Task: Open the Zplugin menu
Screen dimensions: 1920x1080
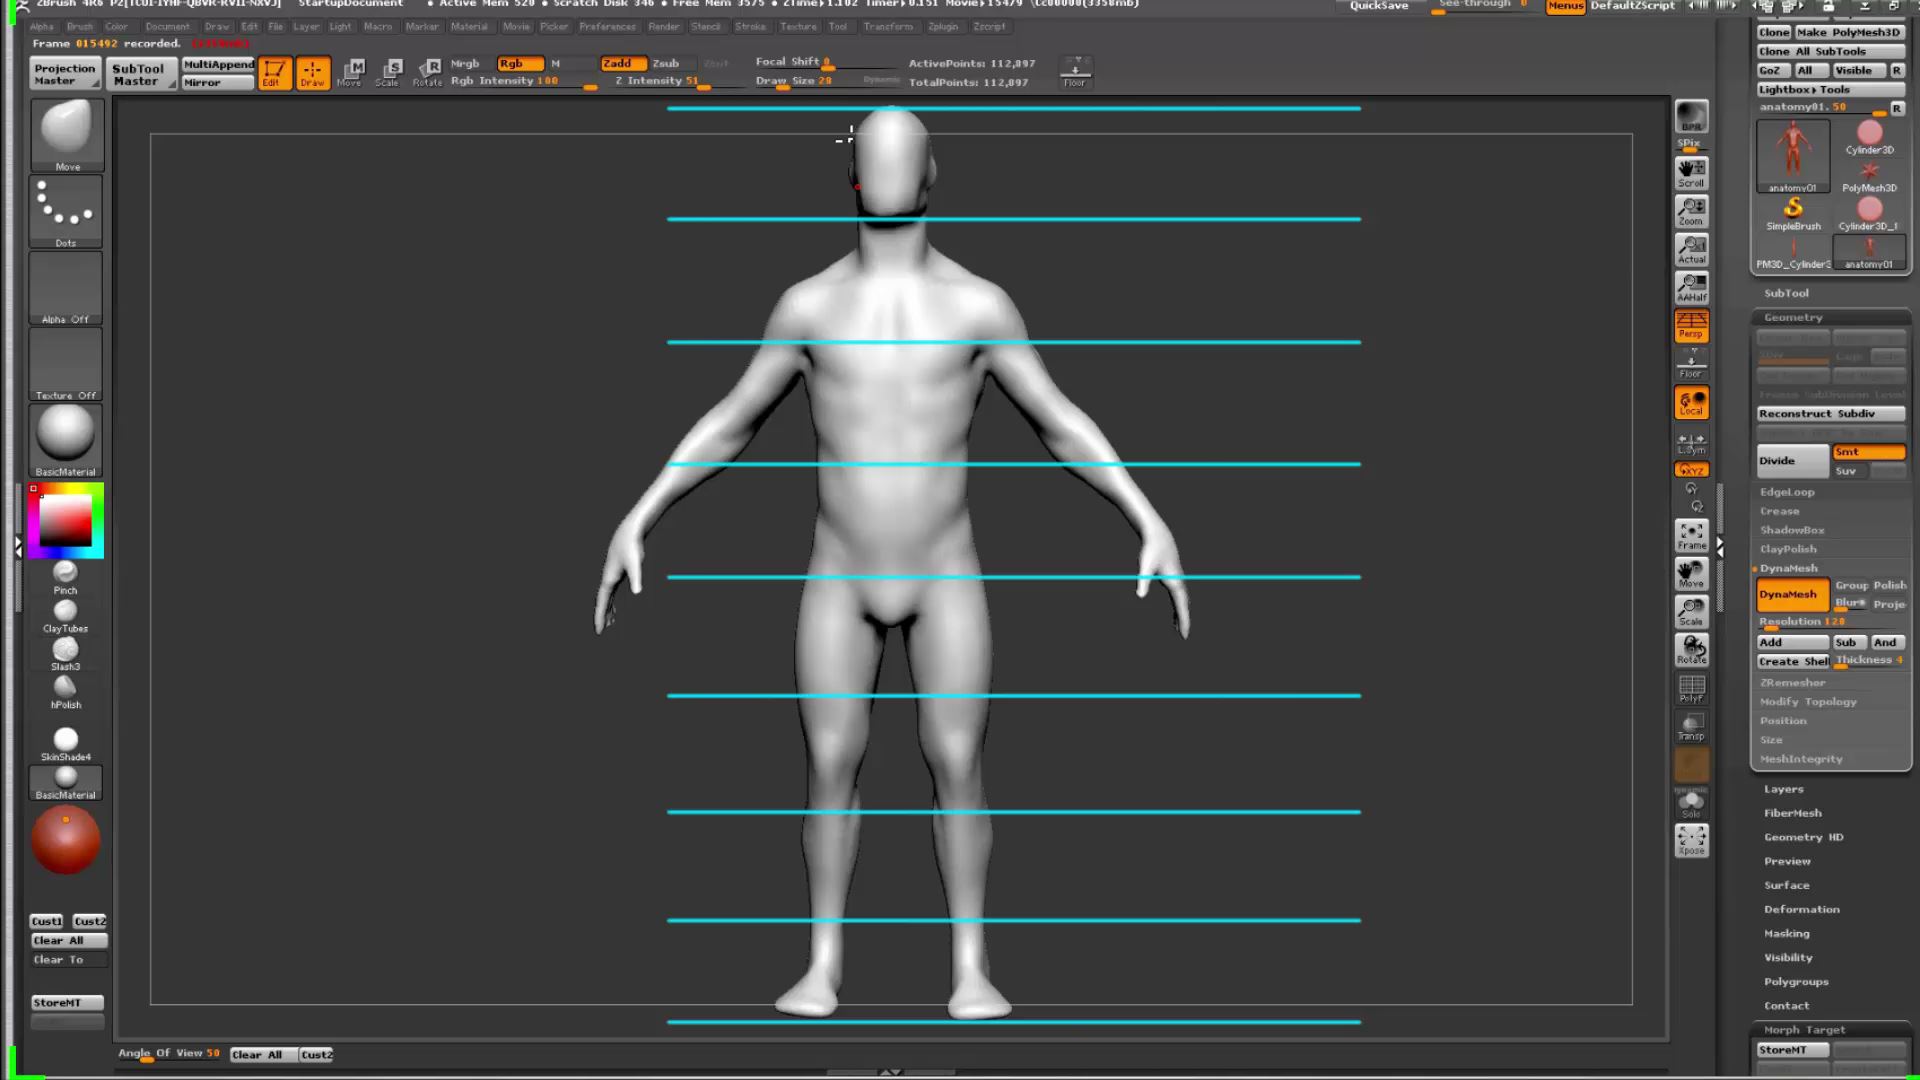Action: [943, 27]
